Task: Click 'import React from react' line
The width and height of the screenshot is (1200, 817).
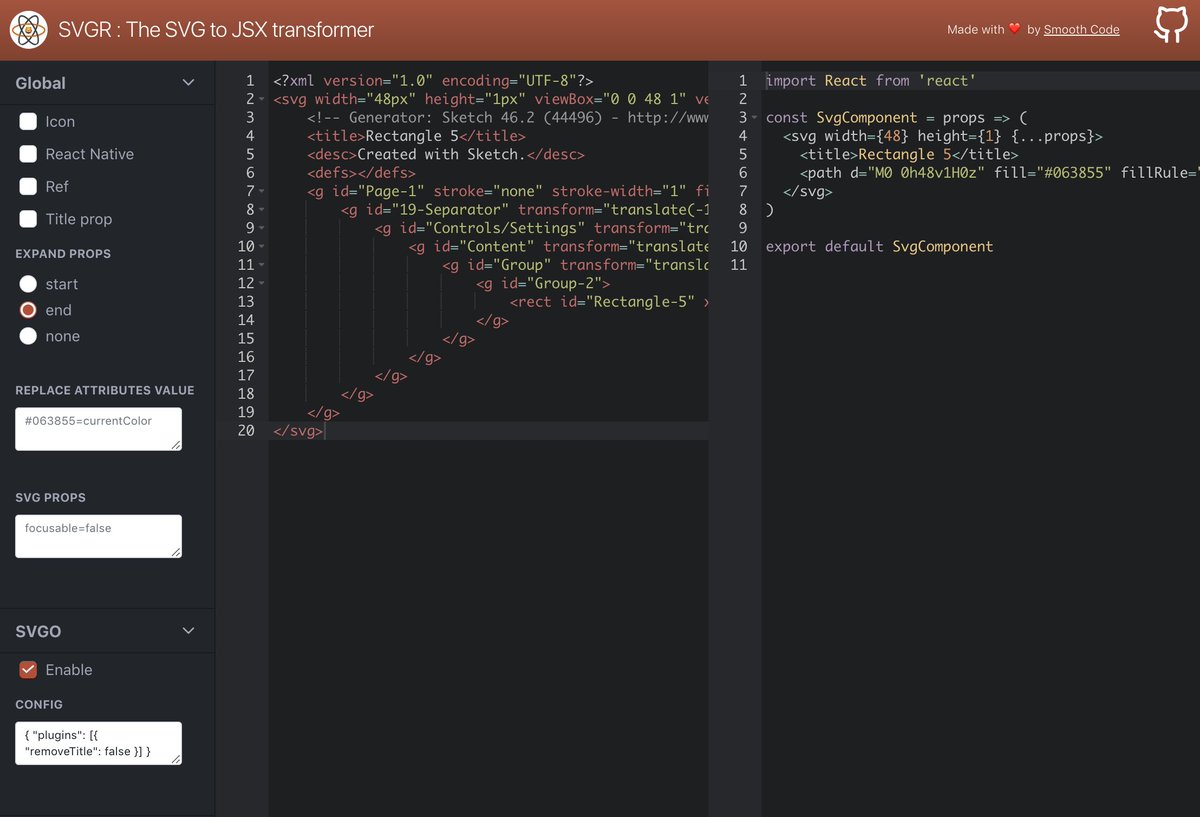Action: (871, 81)
